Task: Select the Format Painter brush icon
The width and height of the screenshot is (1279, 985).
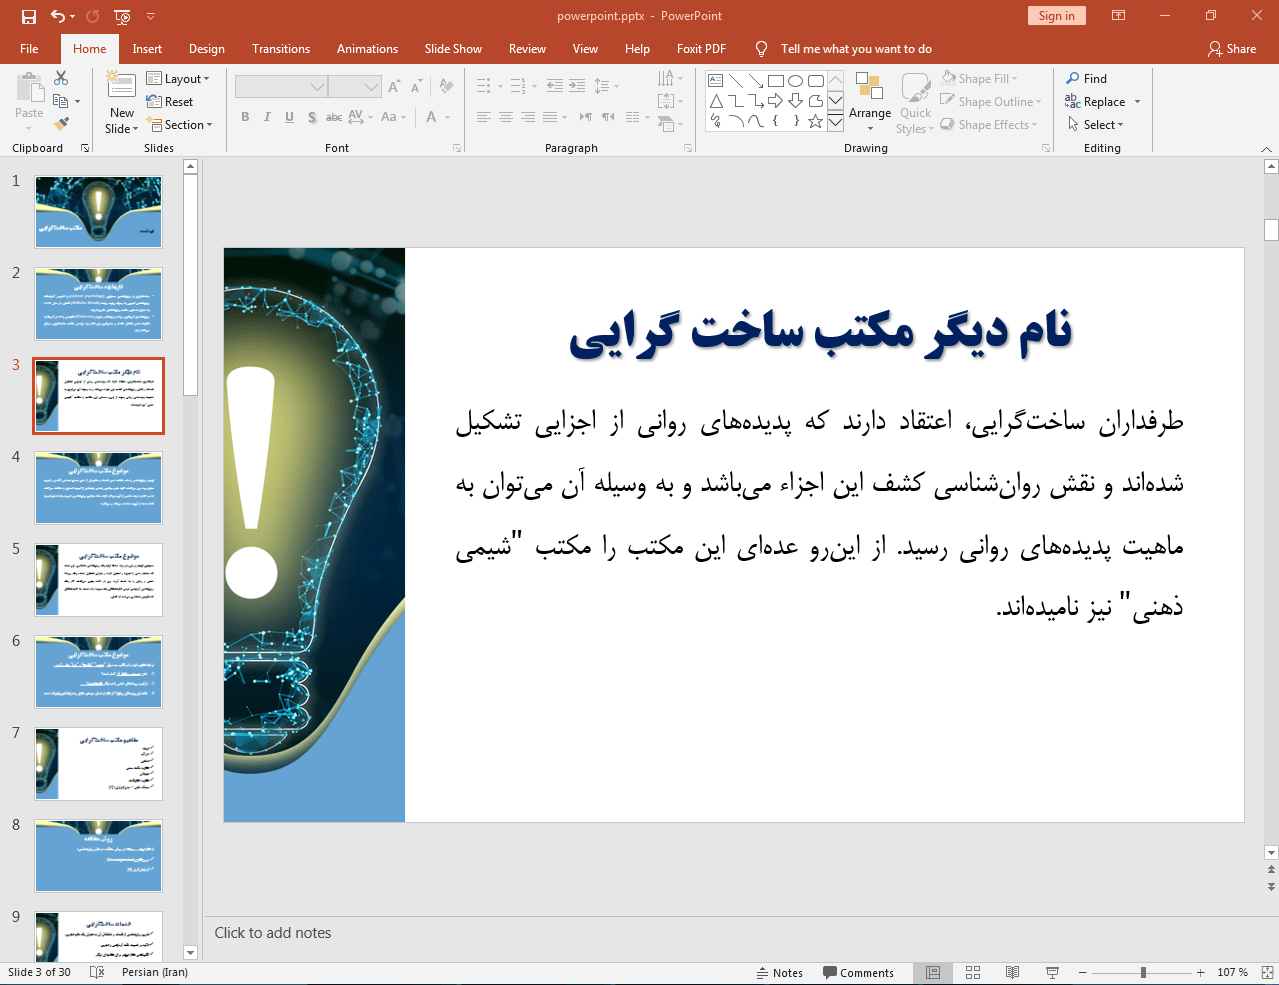Action: click(61, 124)
